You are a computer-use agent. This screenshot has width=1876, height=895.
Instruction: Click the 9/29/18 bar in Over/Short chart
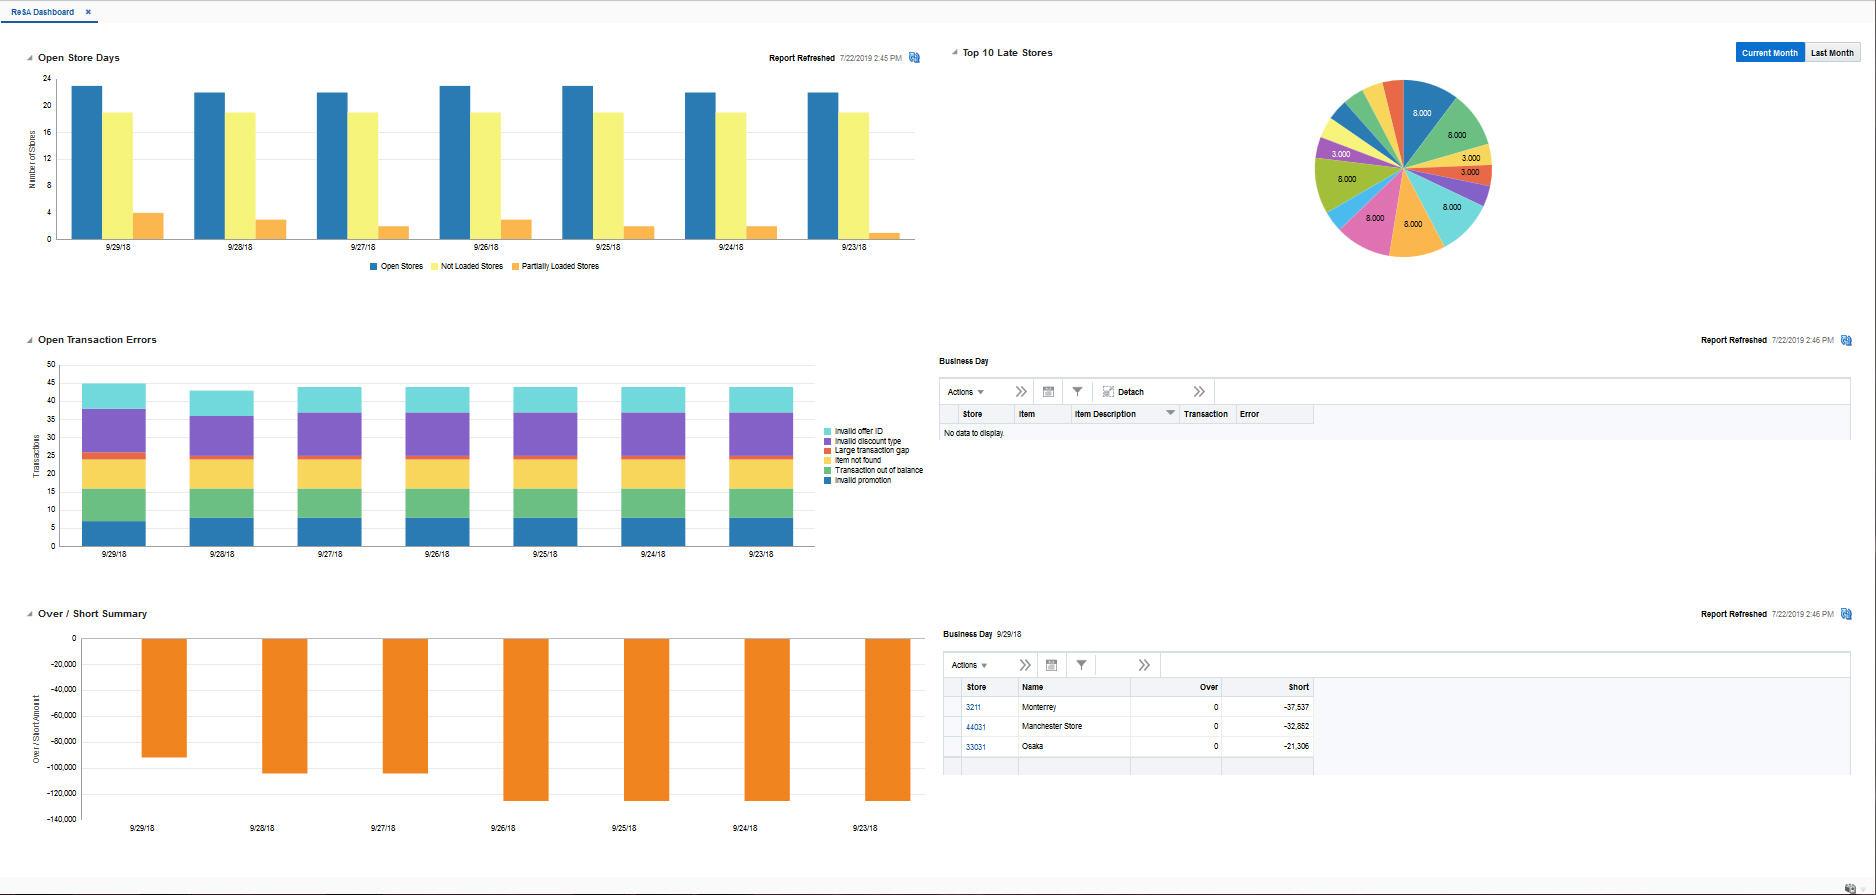click(x=164, y=698)
